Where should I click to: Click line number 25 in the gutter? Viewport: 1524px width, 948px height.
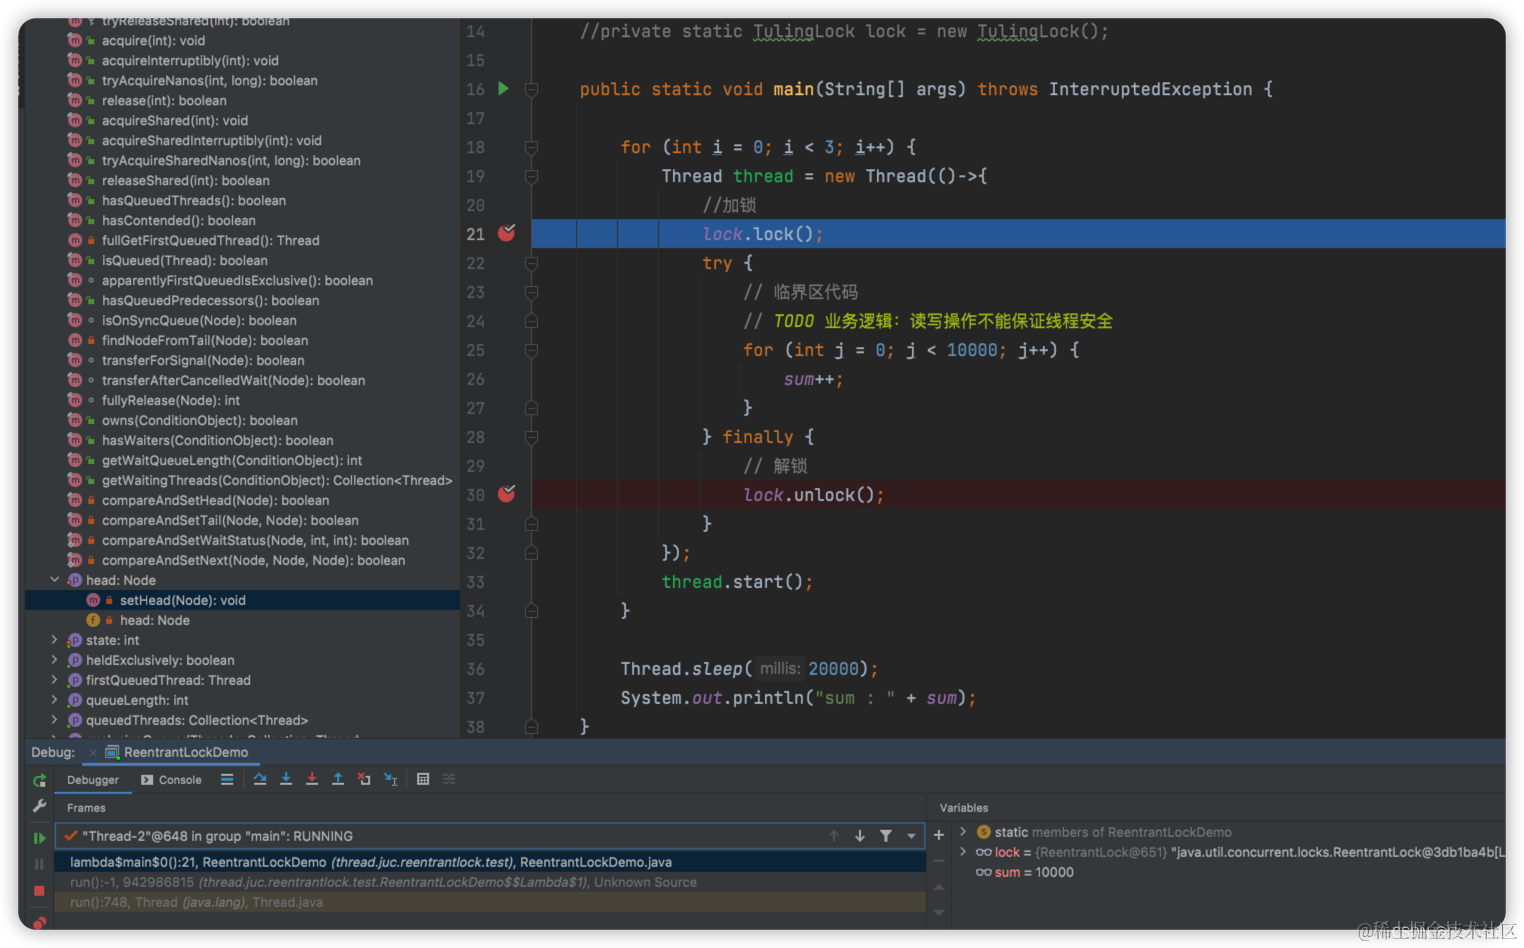coord(475,350)
